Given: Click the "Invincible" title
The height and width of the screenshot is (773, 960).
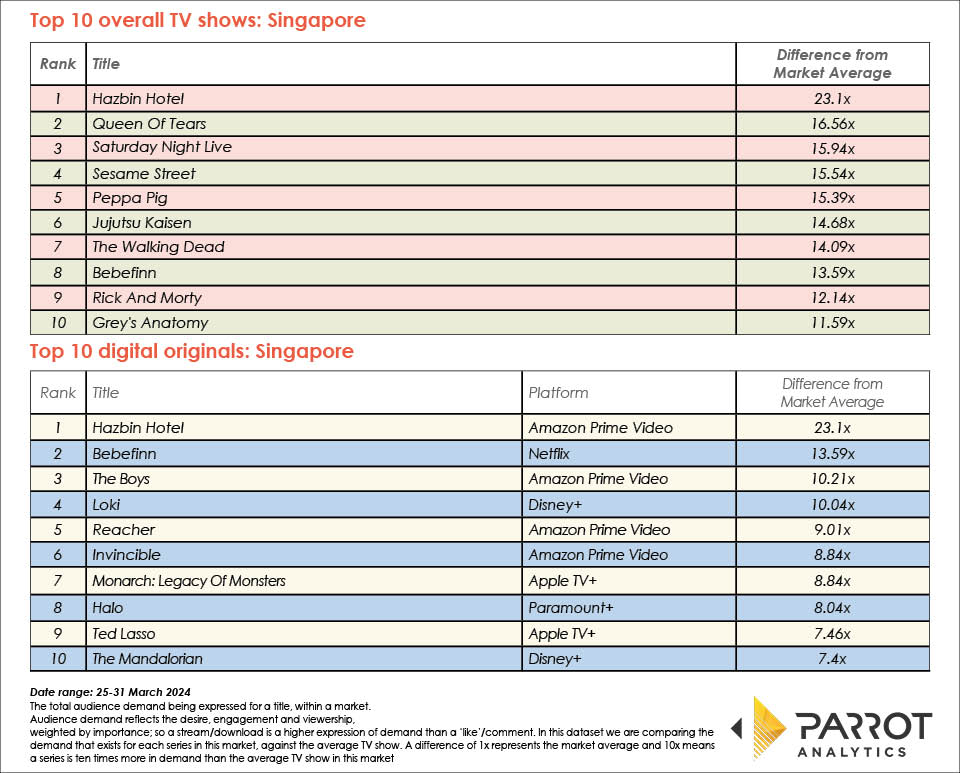Looking at the screenshot, I should point(126,555).
